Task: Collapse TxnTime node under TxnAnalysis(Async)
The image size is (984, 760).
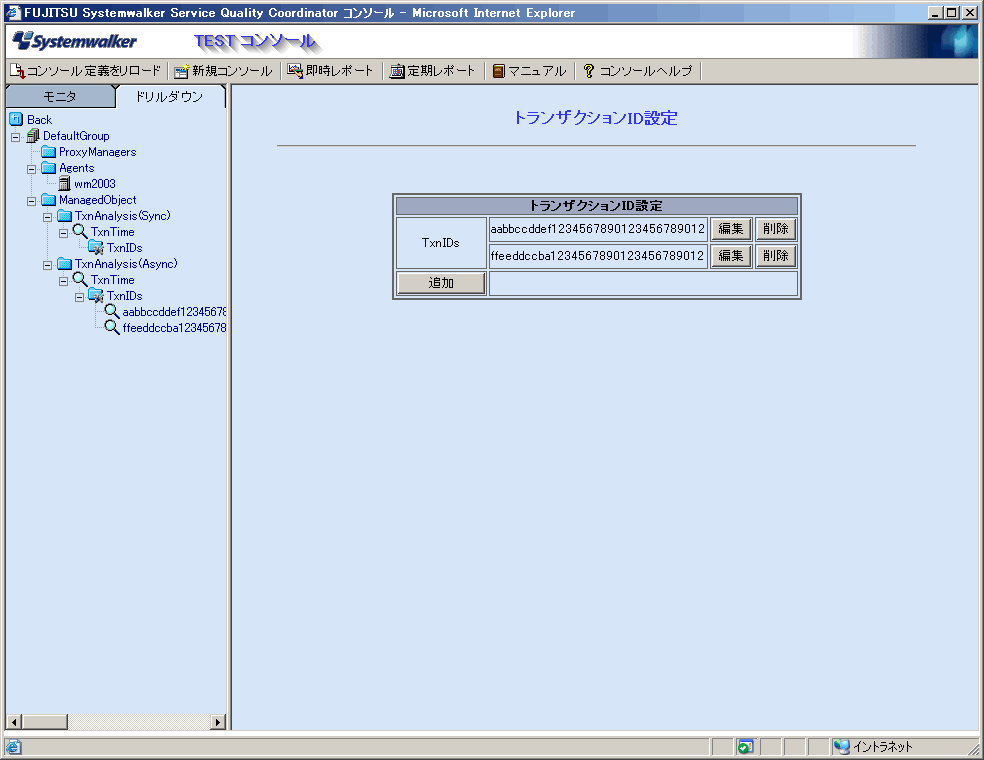Action: 63,282
